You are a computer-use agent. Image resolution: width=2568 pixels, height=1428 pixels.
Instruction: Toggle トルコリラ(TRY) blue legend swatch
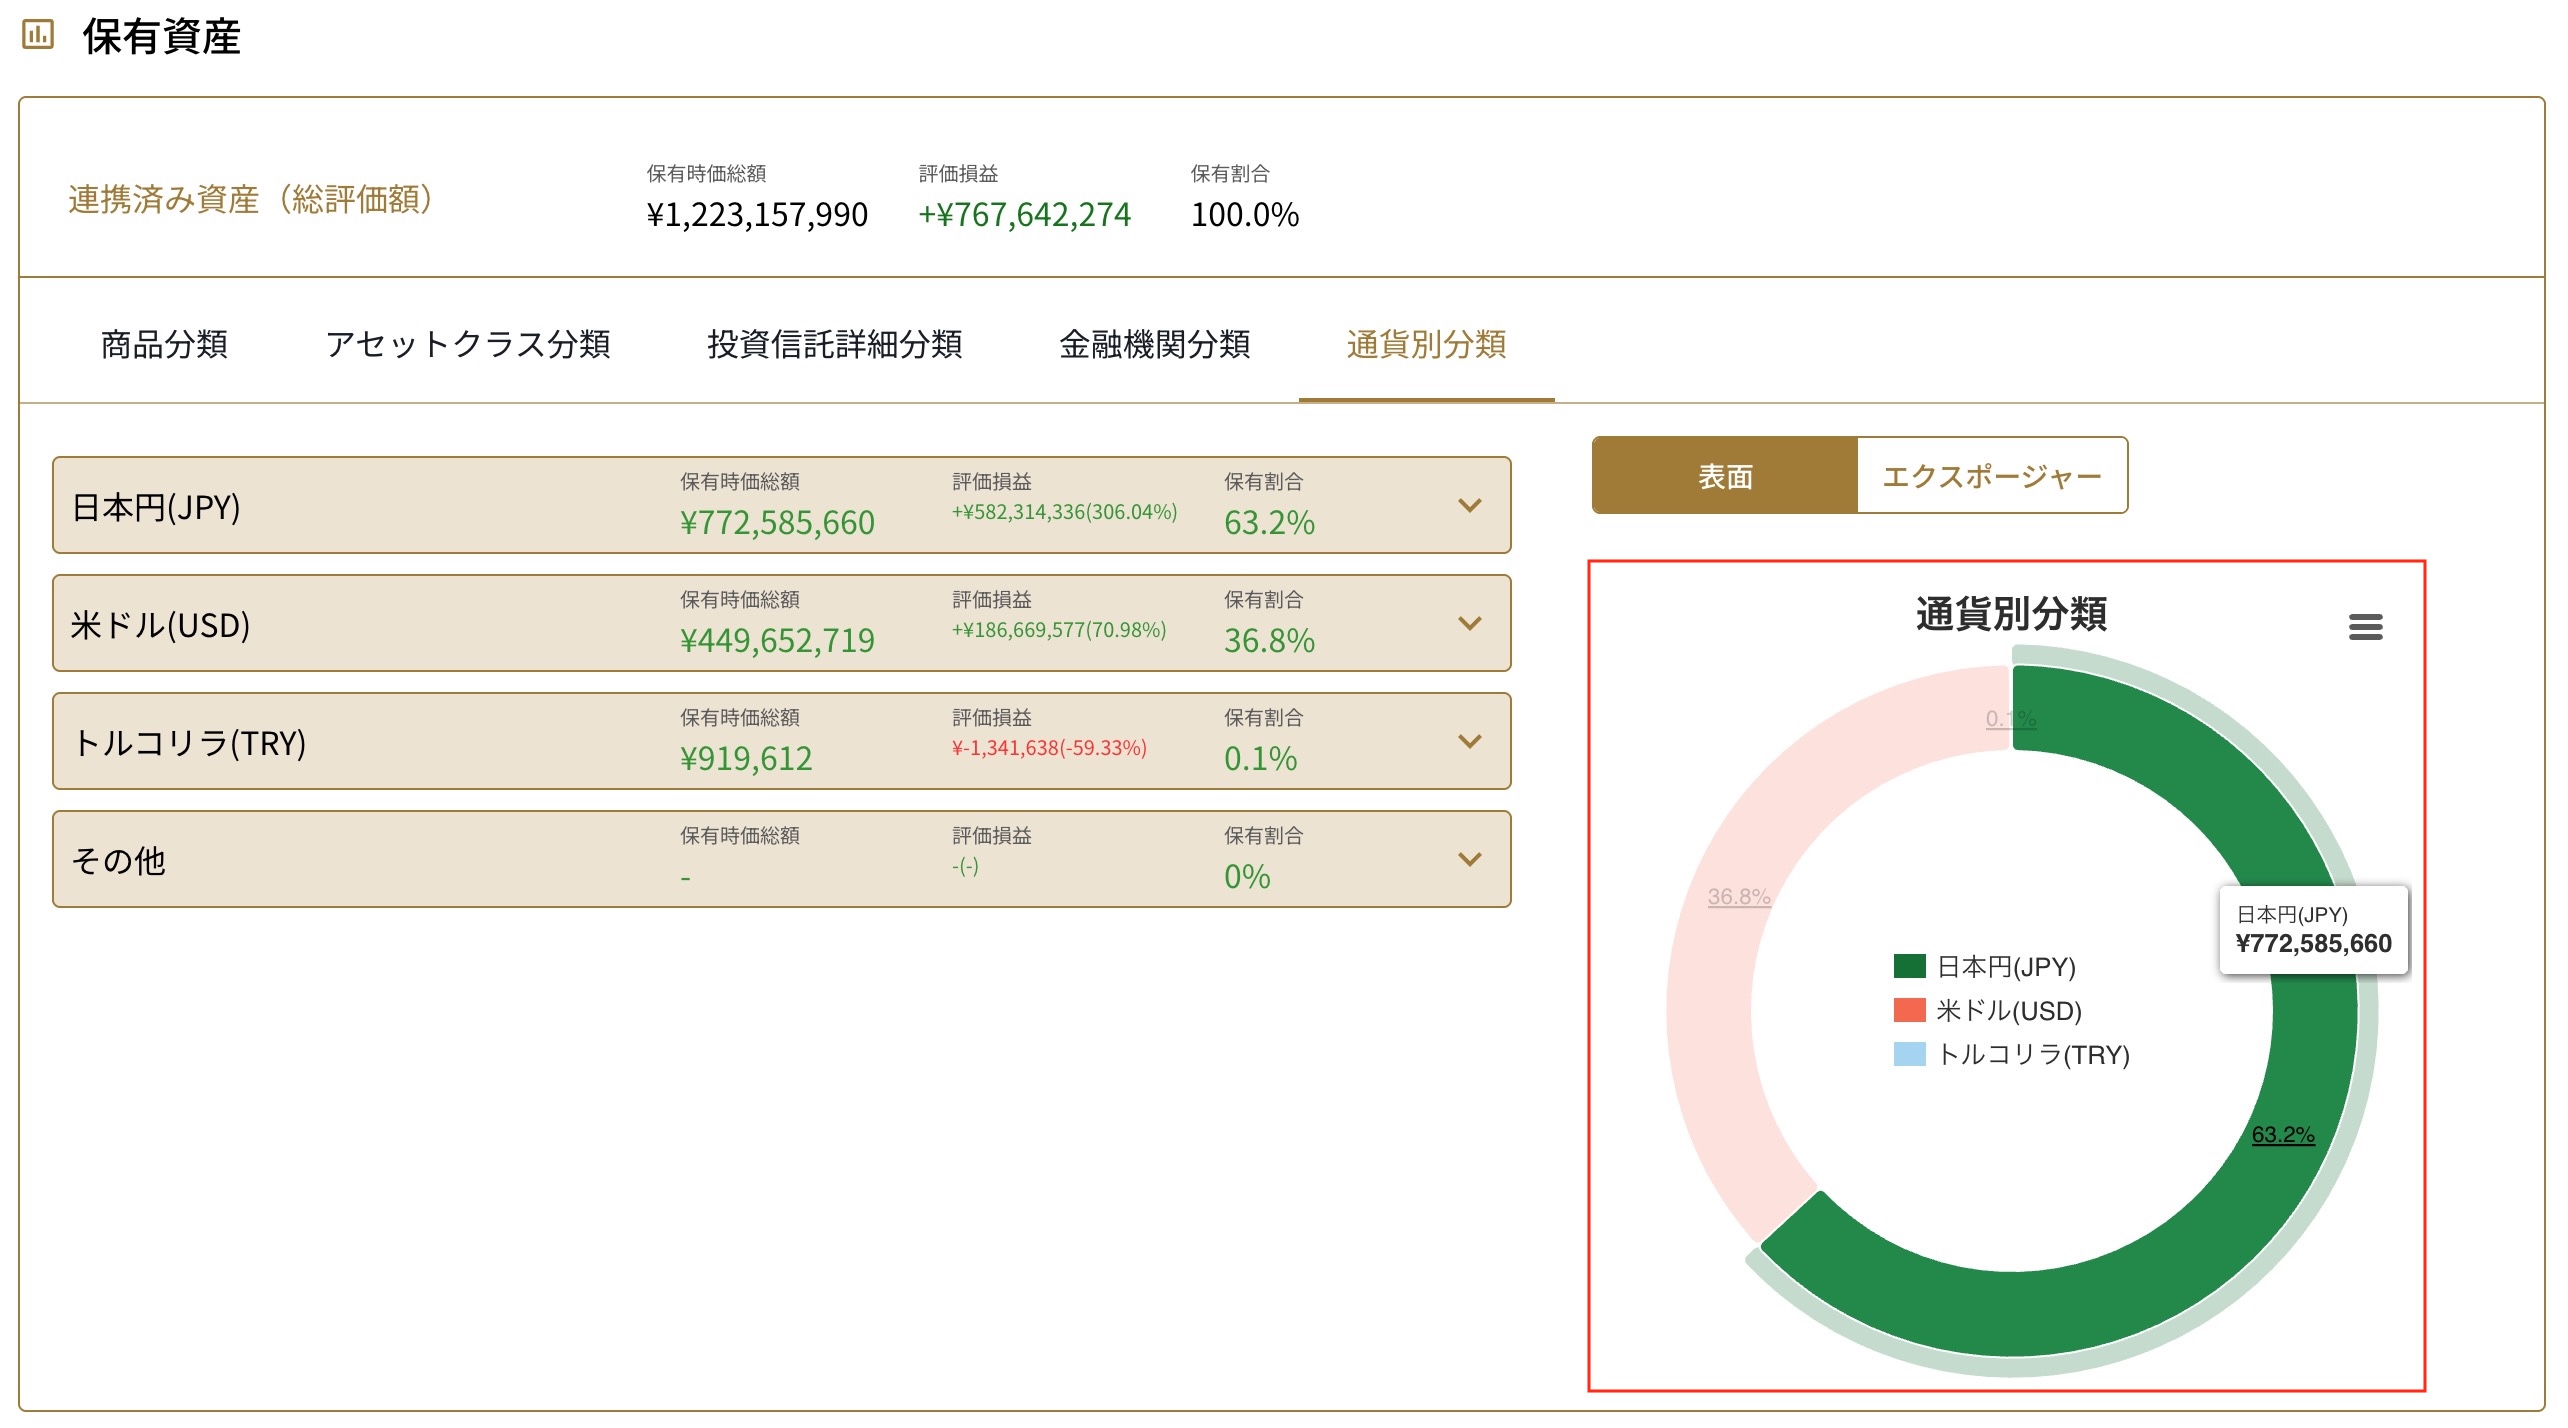click(x=1909, y=1054)
